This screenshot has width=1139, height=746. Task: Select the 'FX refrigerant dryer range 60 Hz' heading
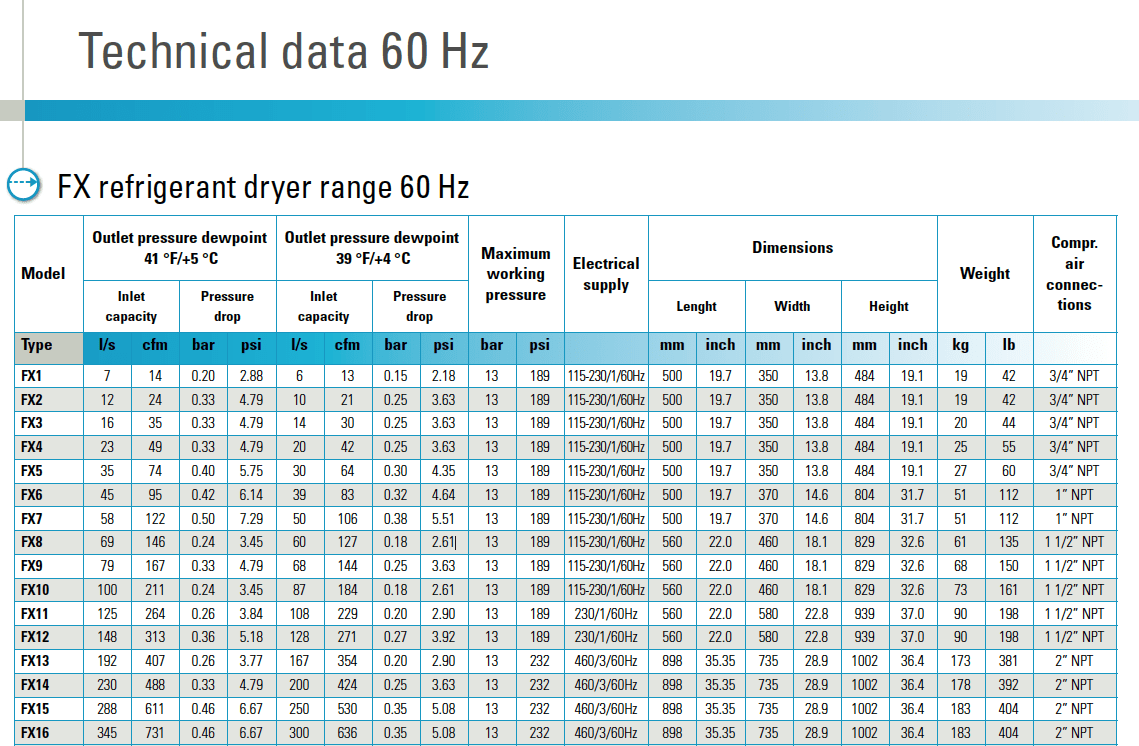pos(263,187)
